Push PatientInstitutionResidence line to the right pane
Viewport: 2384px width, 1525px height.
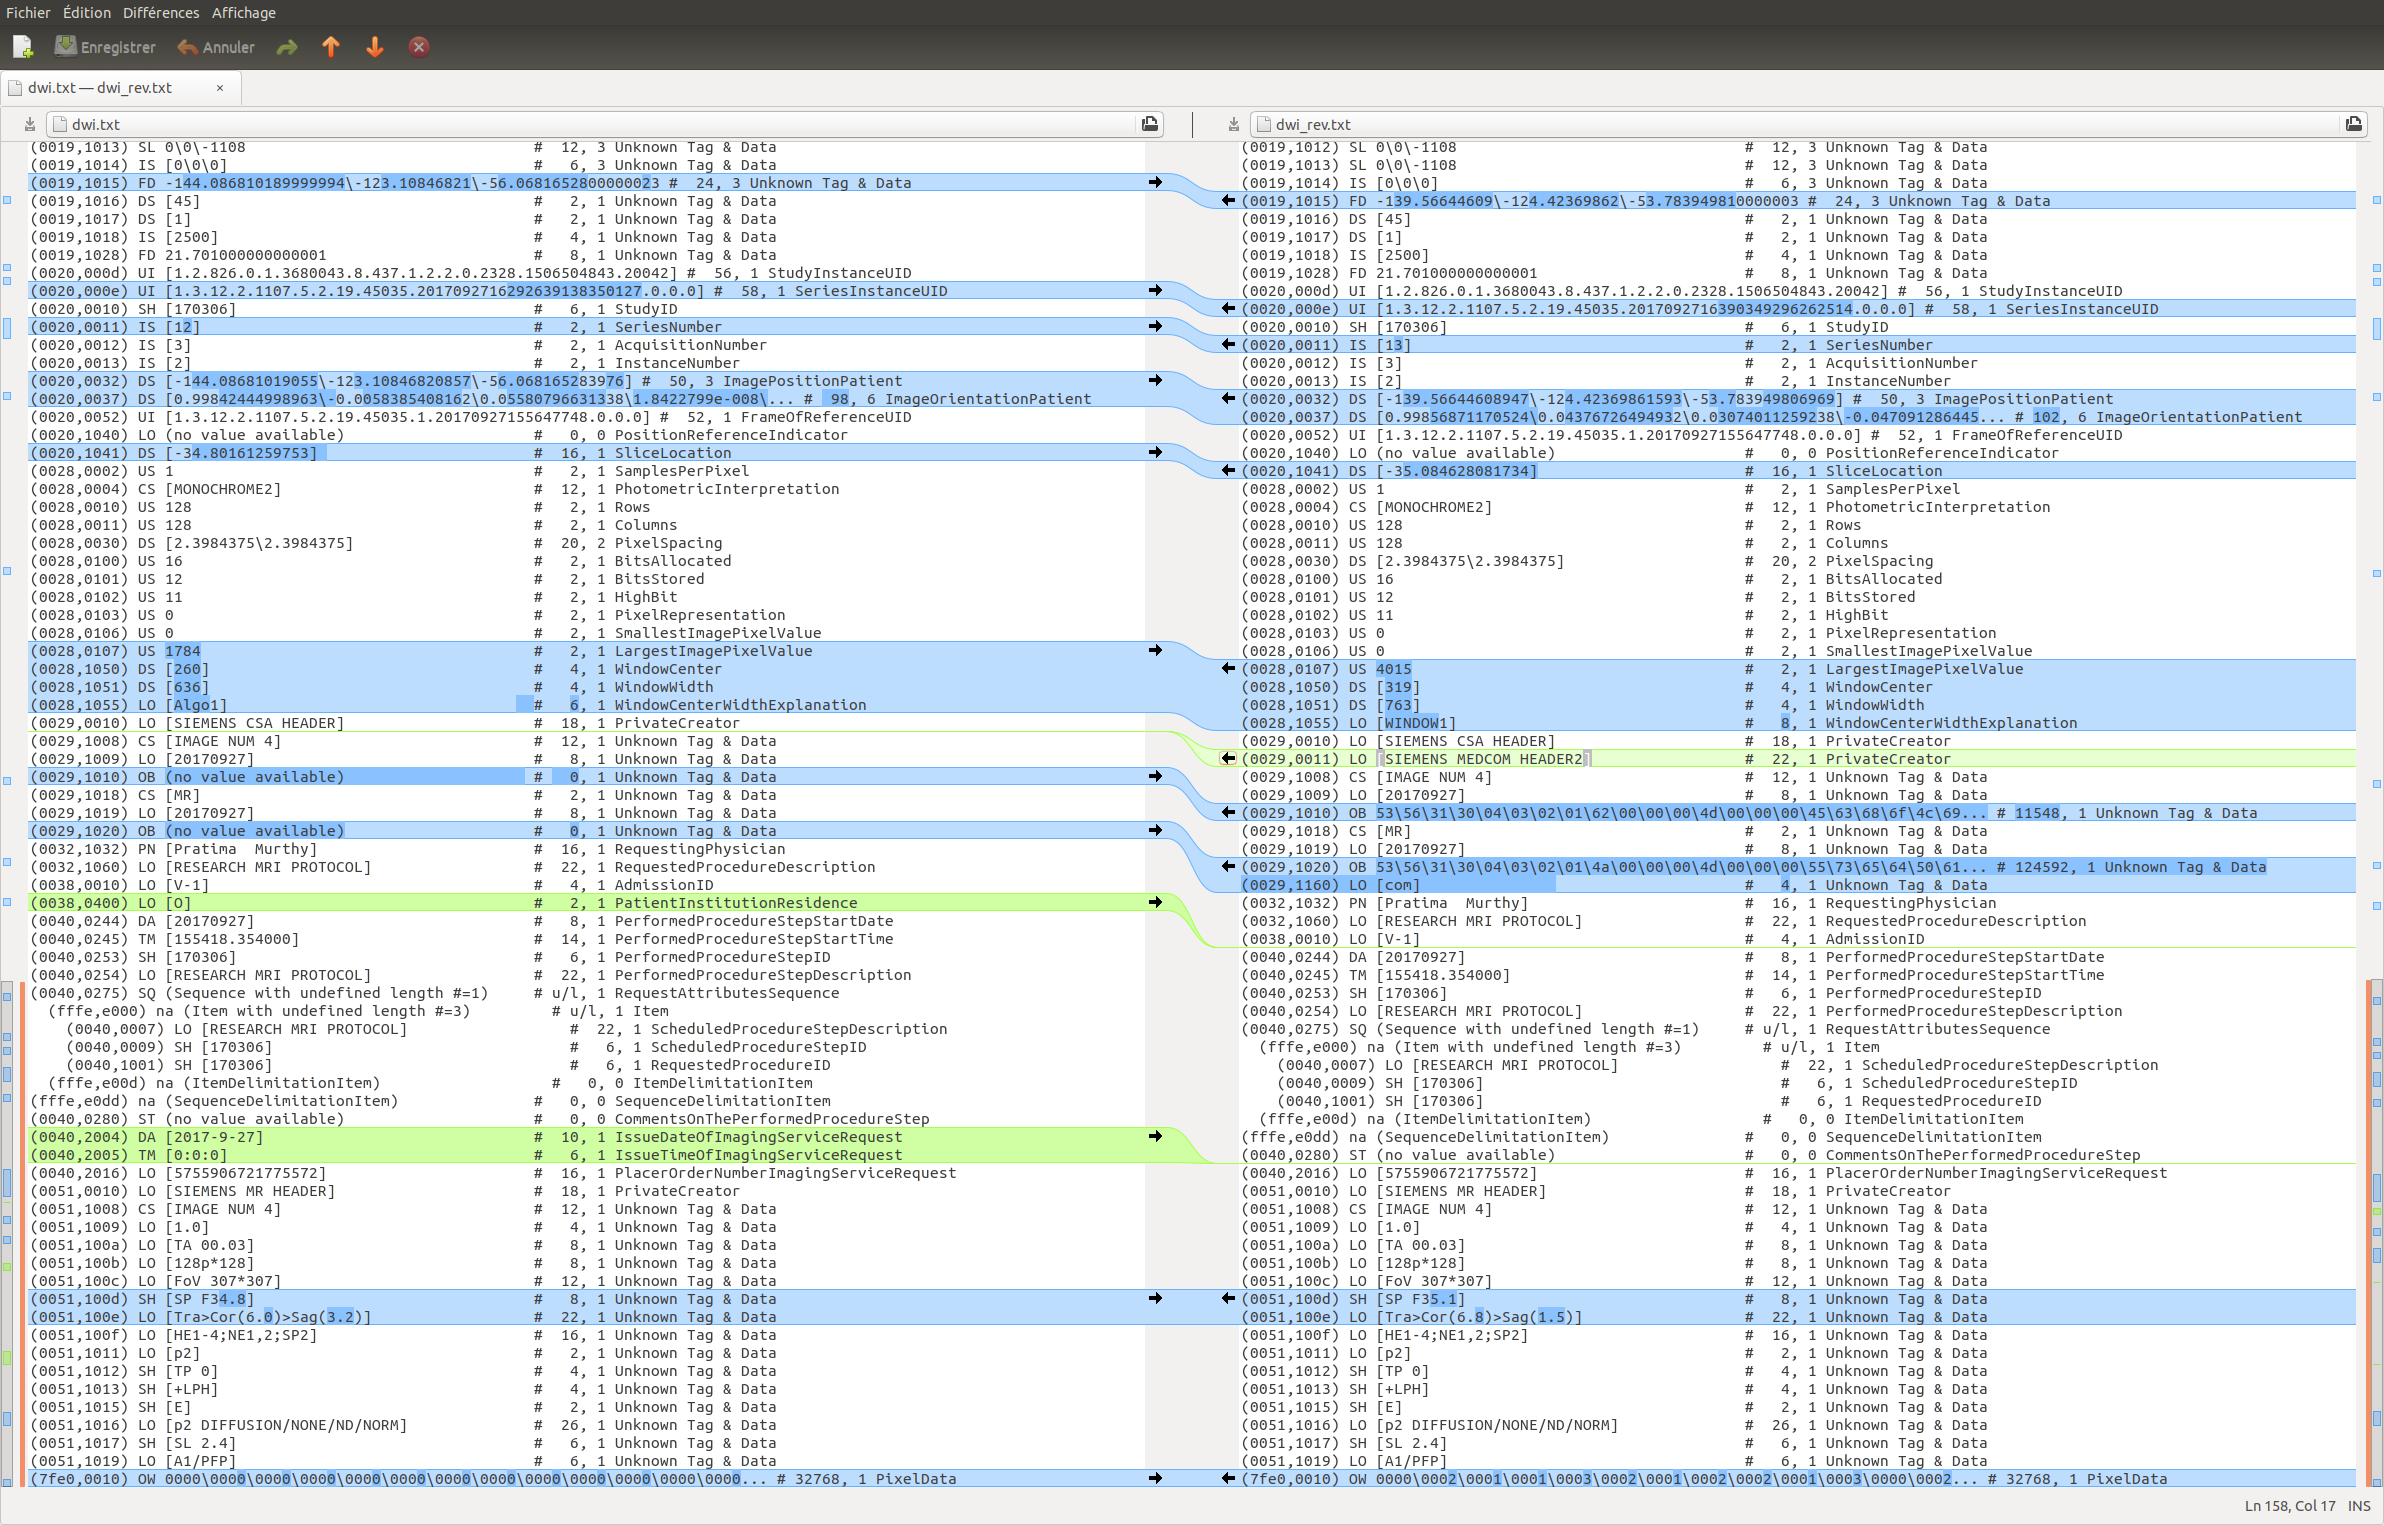tap(1155, 903)
